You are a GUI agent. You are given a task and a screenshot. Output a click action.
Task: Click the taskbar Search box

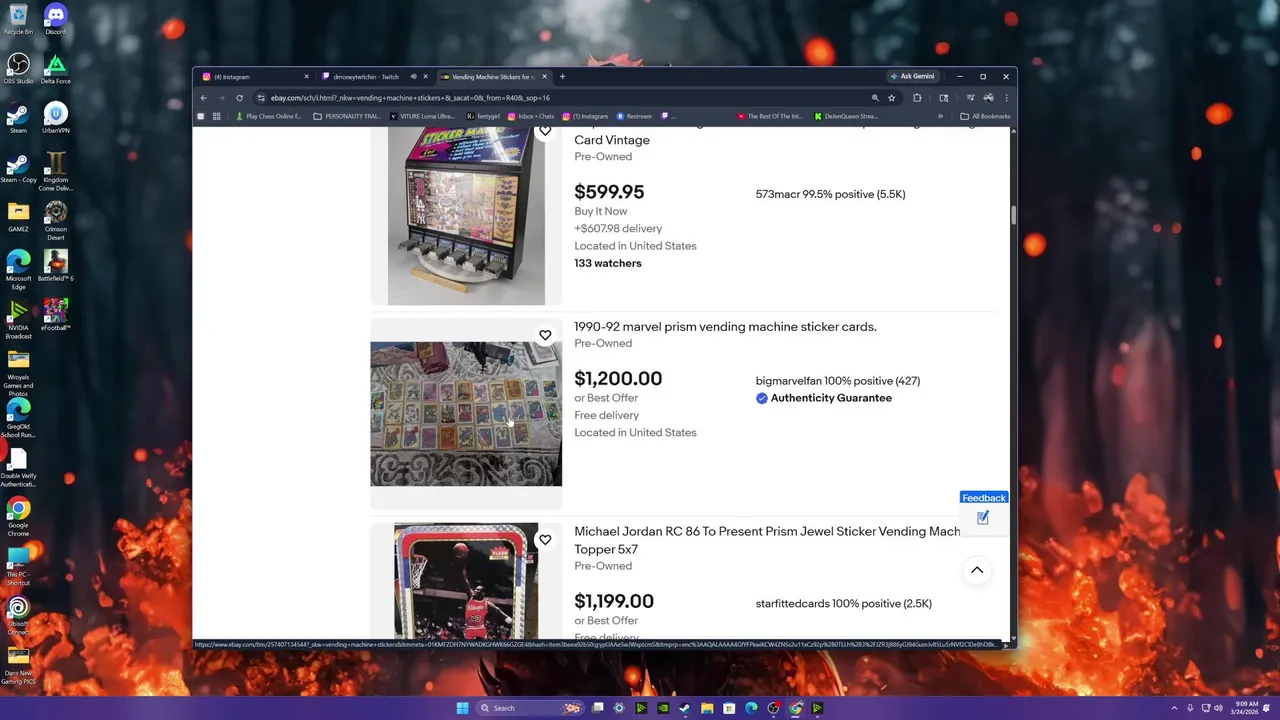[530, 708]
